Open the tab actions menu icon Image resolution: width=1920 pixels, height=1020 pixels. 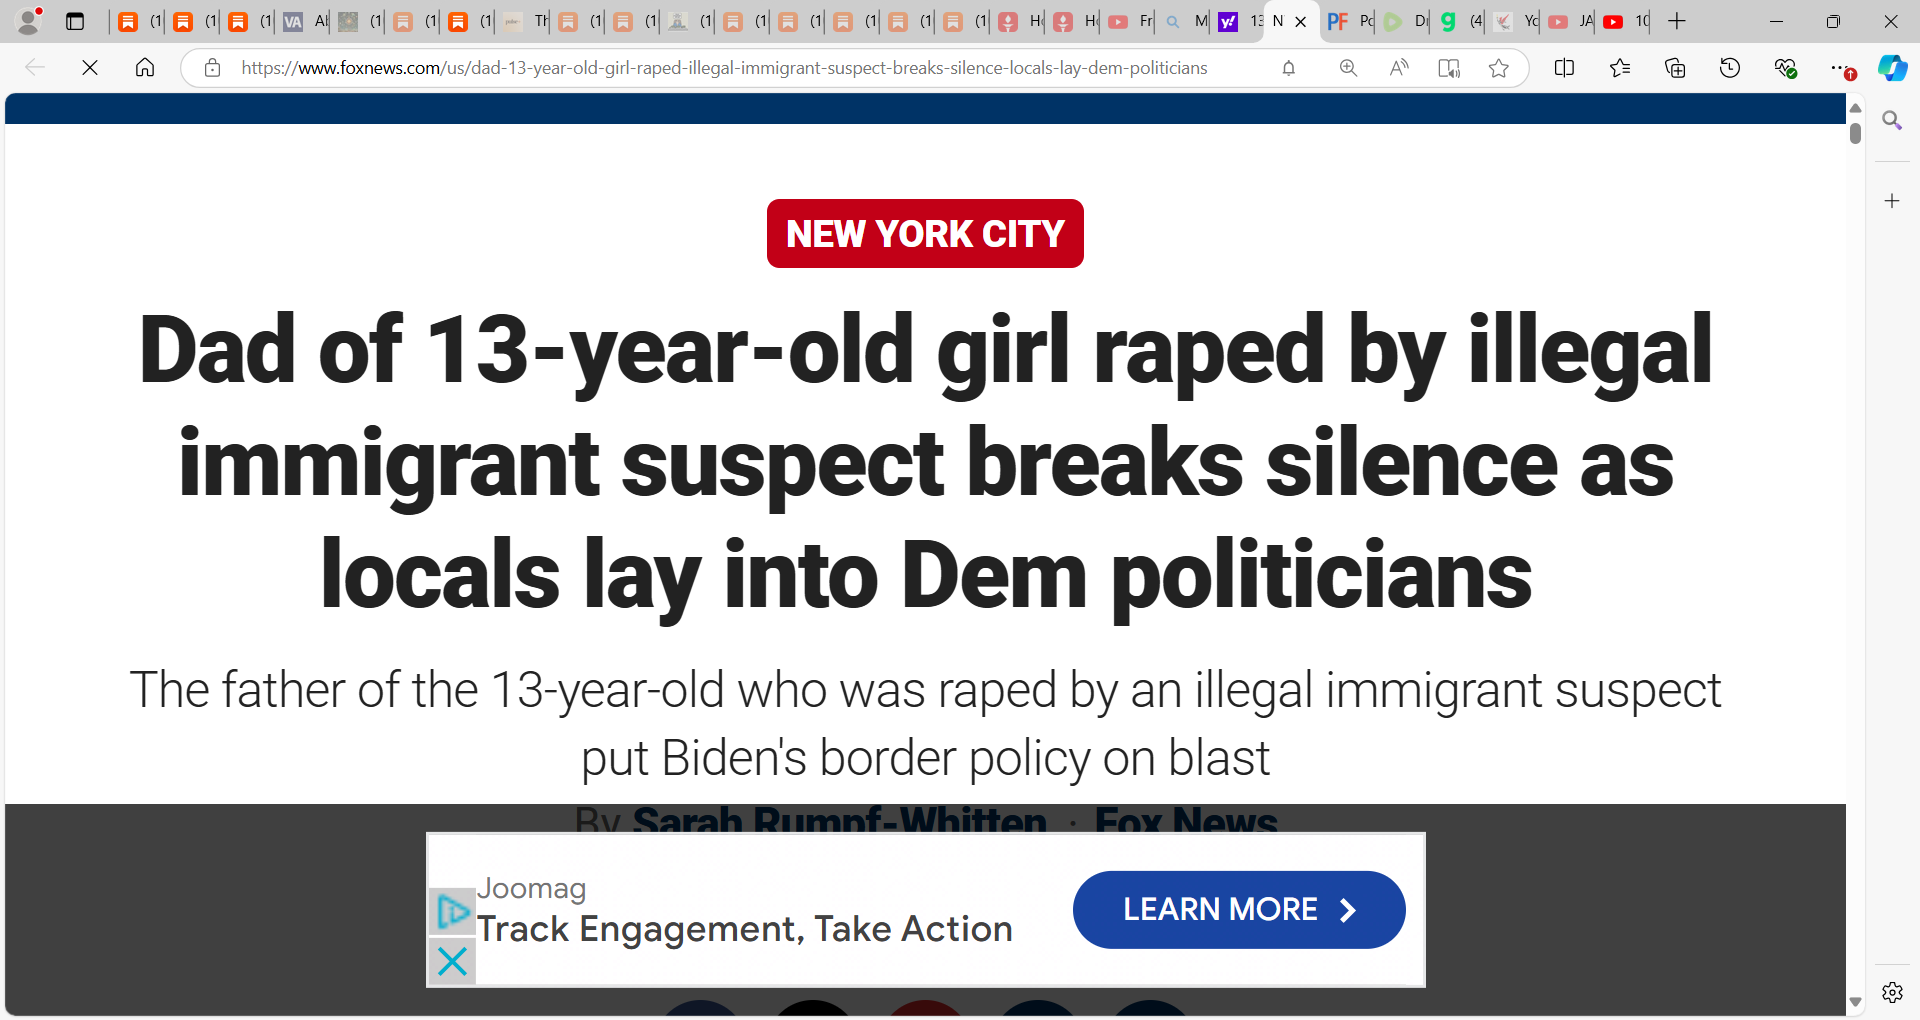75,21
